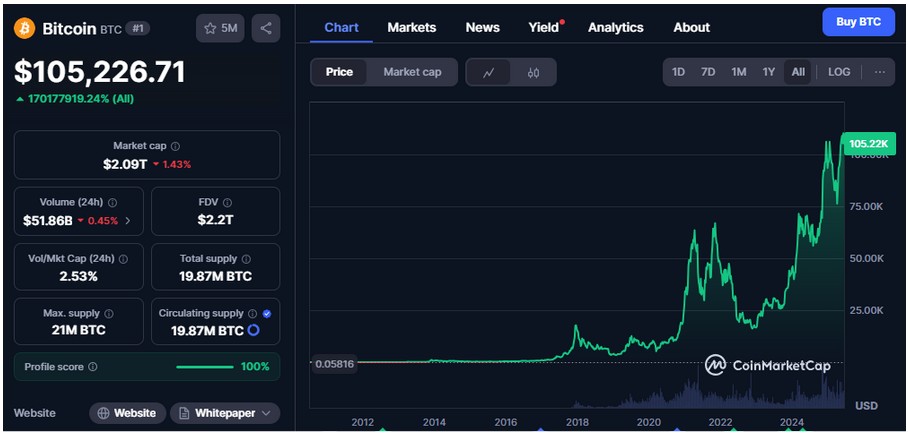Click the USD currency label on chart
This screenshot has height=435, width=908.
click(x=867, y=405)
